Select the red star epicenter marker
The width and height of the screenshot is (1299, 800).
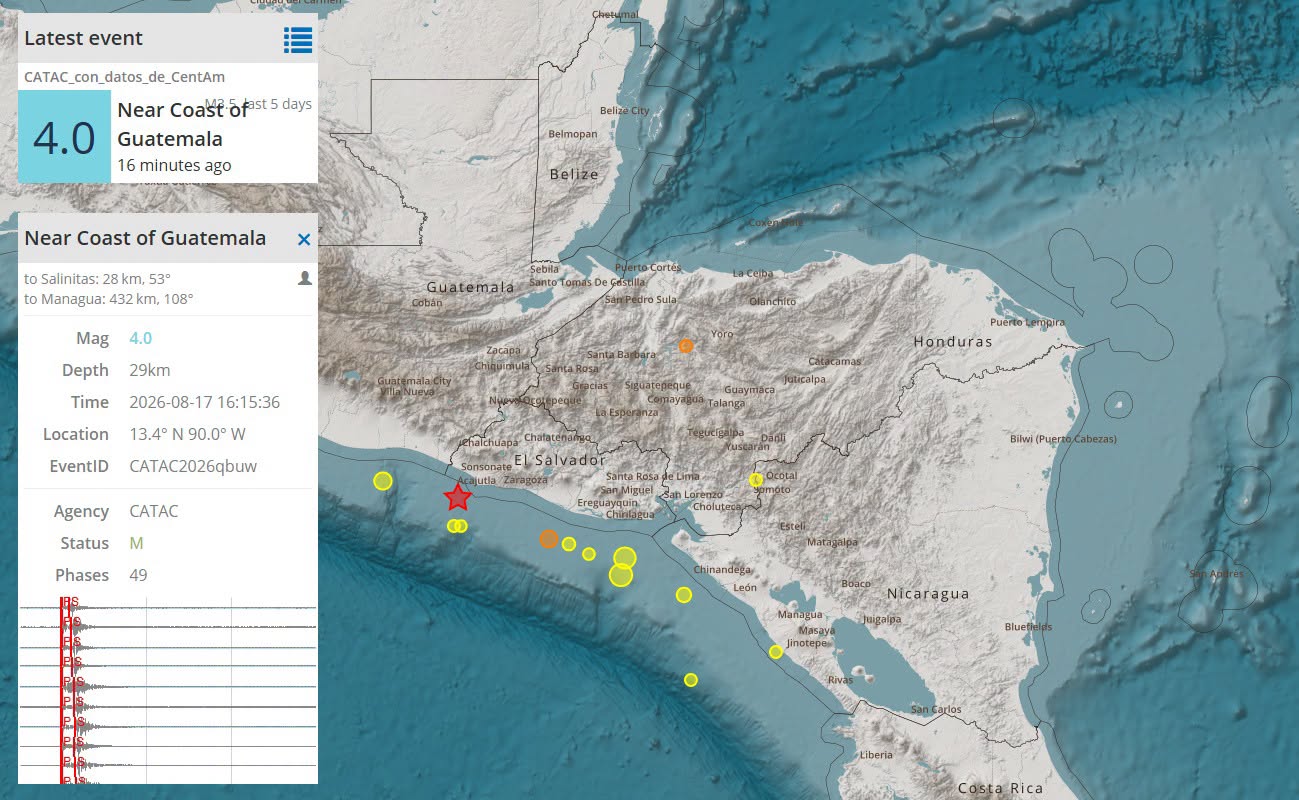(x=458, y=496)
